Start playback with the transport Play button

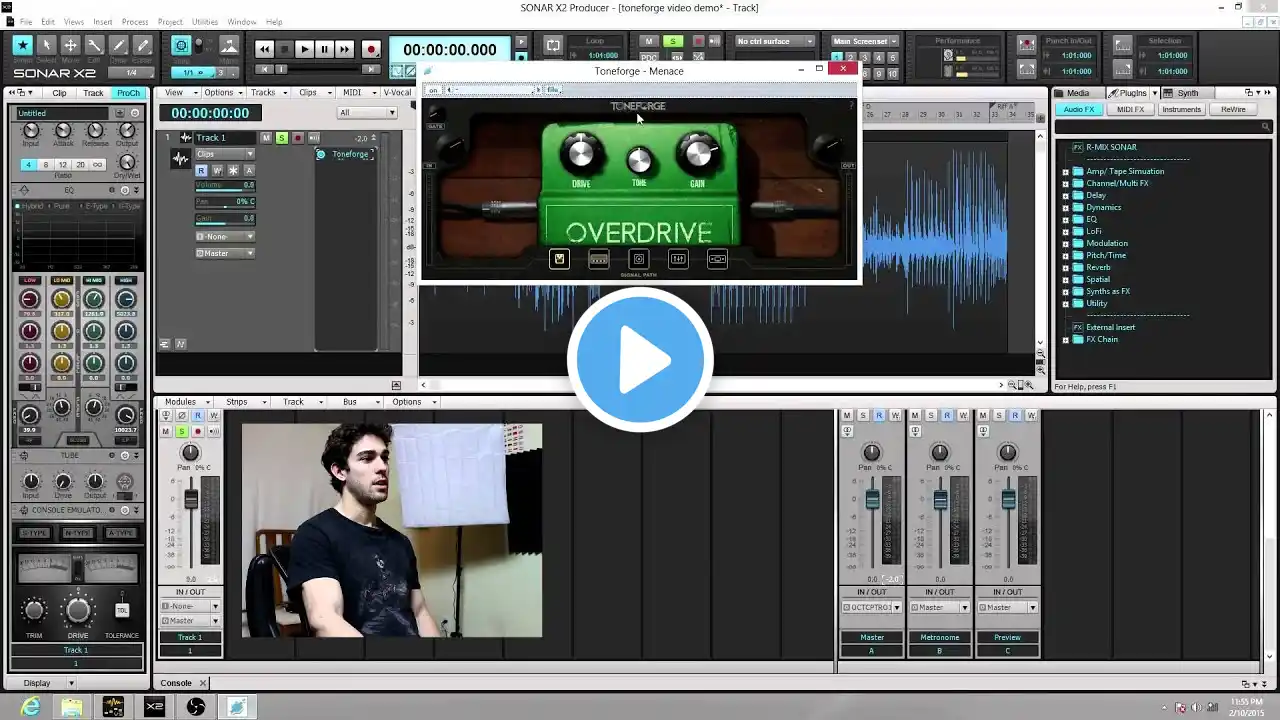[x=304, y=49]
